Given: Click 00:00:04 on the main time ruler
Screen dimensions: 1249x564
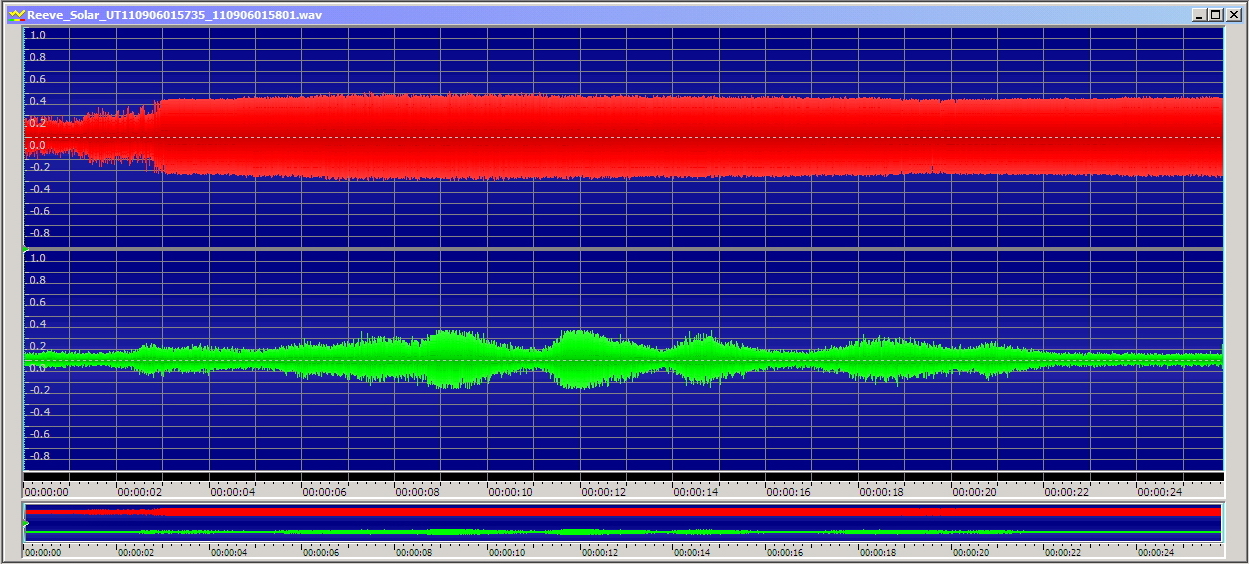Looking at the screenshot, I should pyautogui.click(x=232, y=492).
